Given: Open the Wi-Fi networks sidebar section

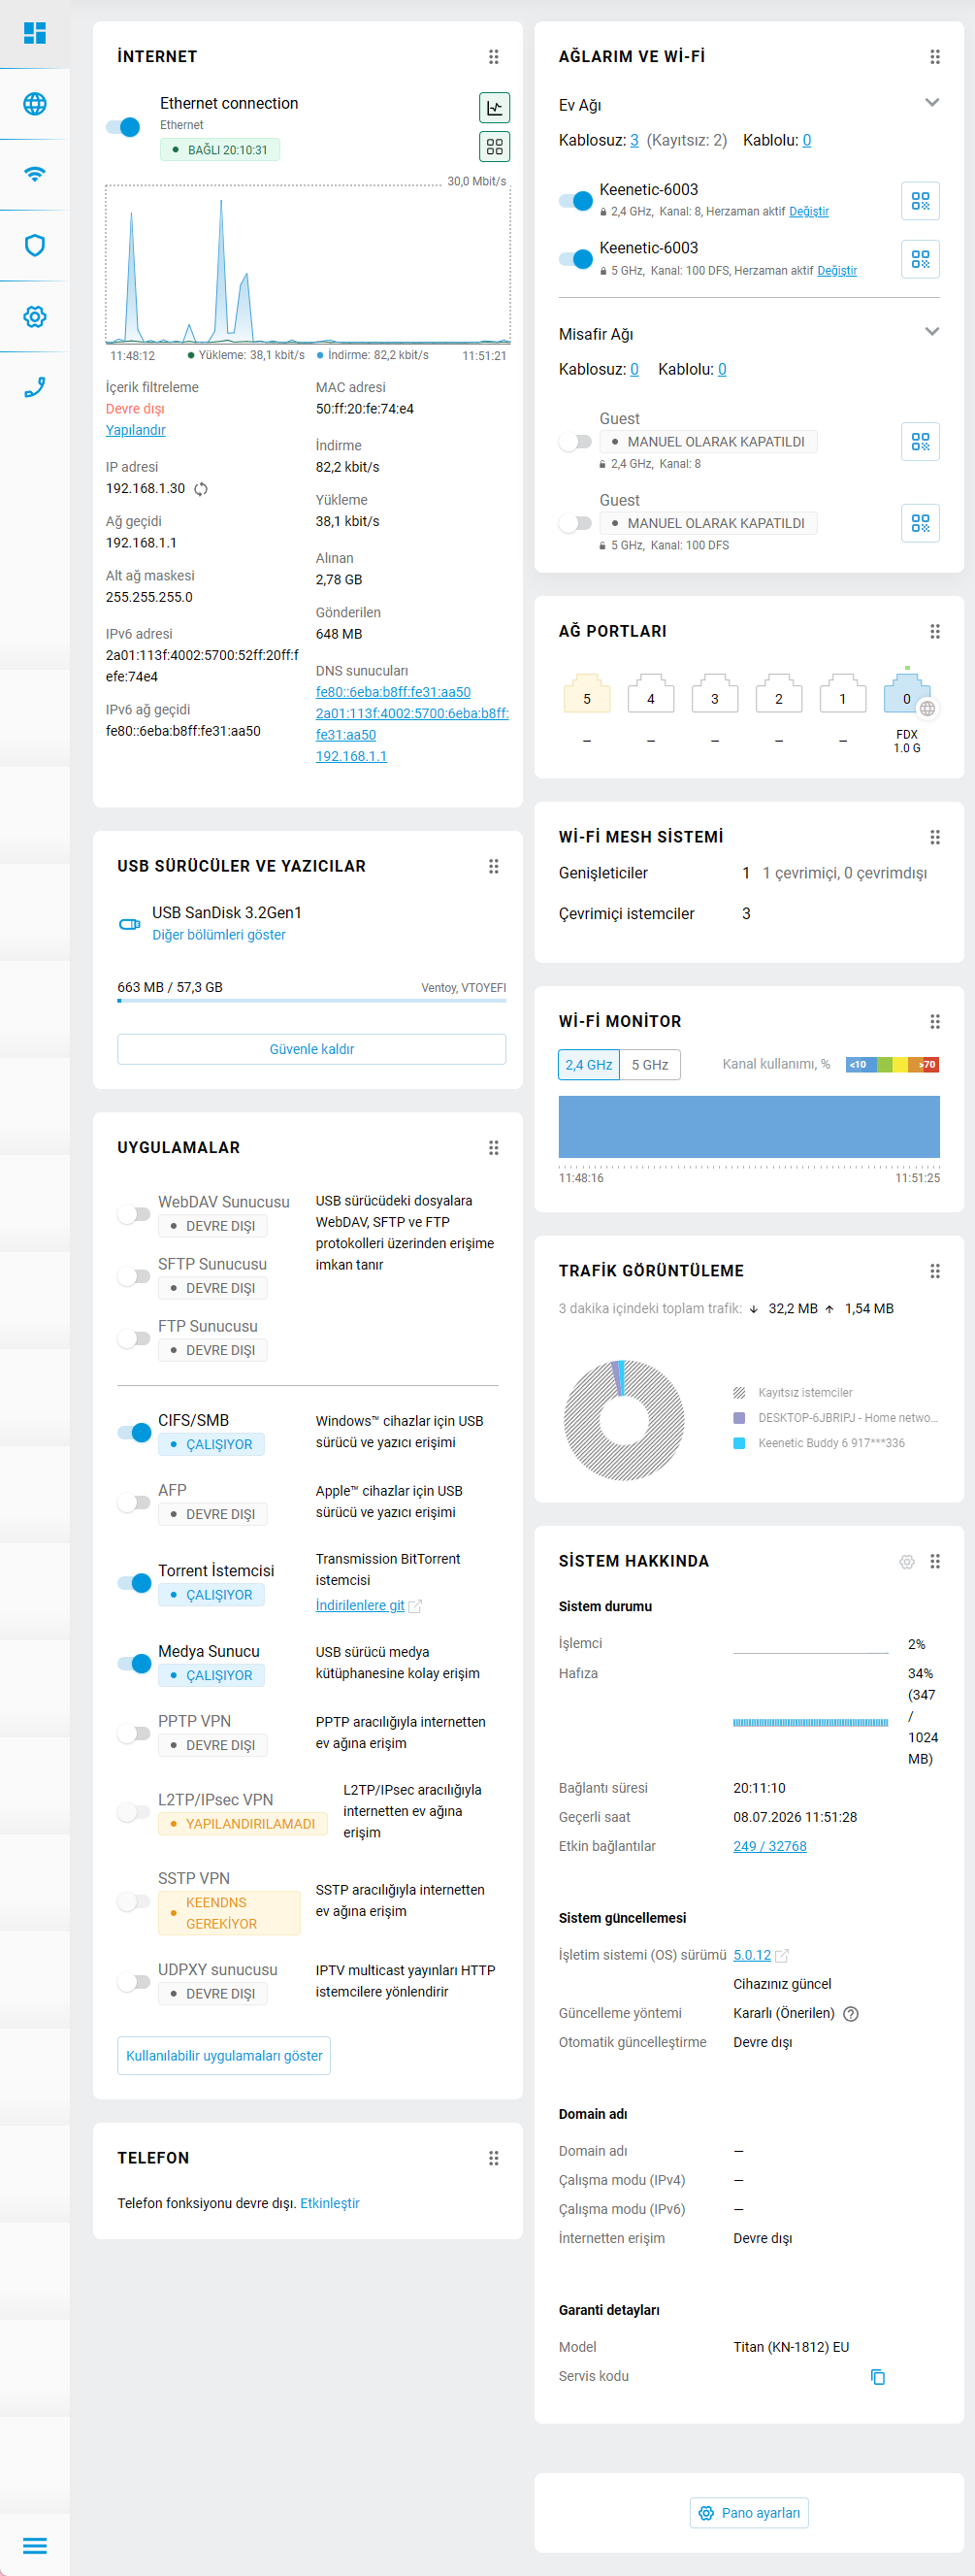Looking at the screenshot, I should coord(35,174).
